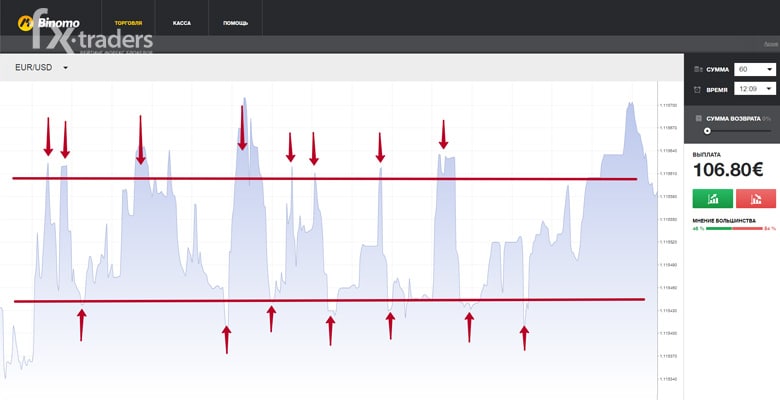The width and height of the screenshot is (780, 400).
Task: Click the red down-trade button
Action: click(756, 199)
